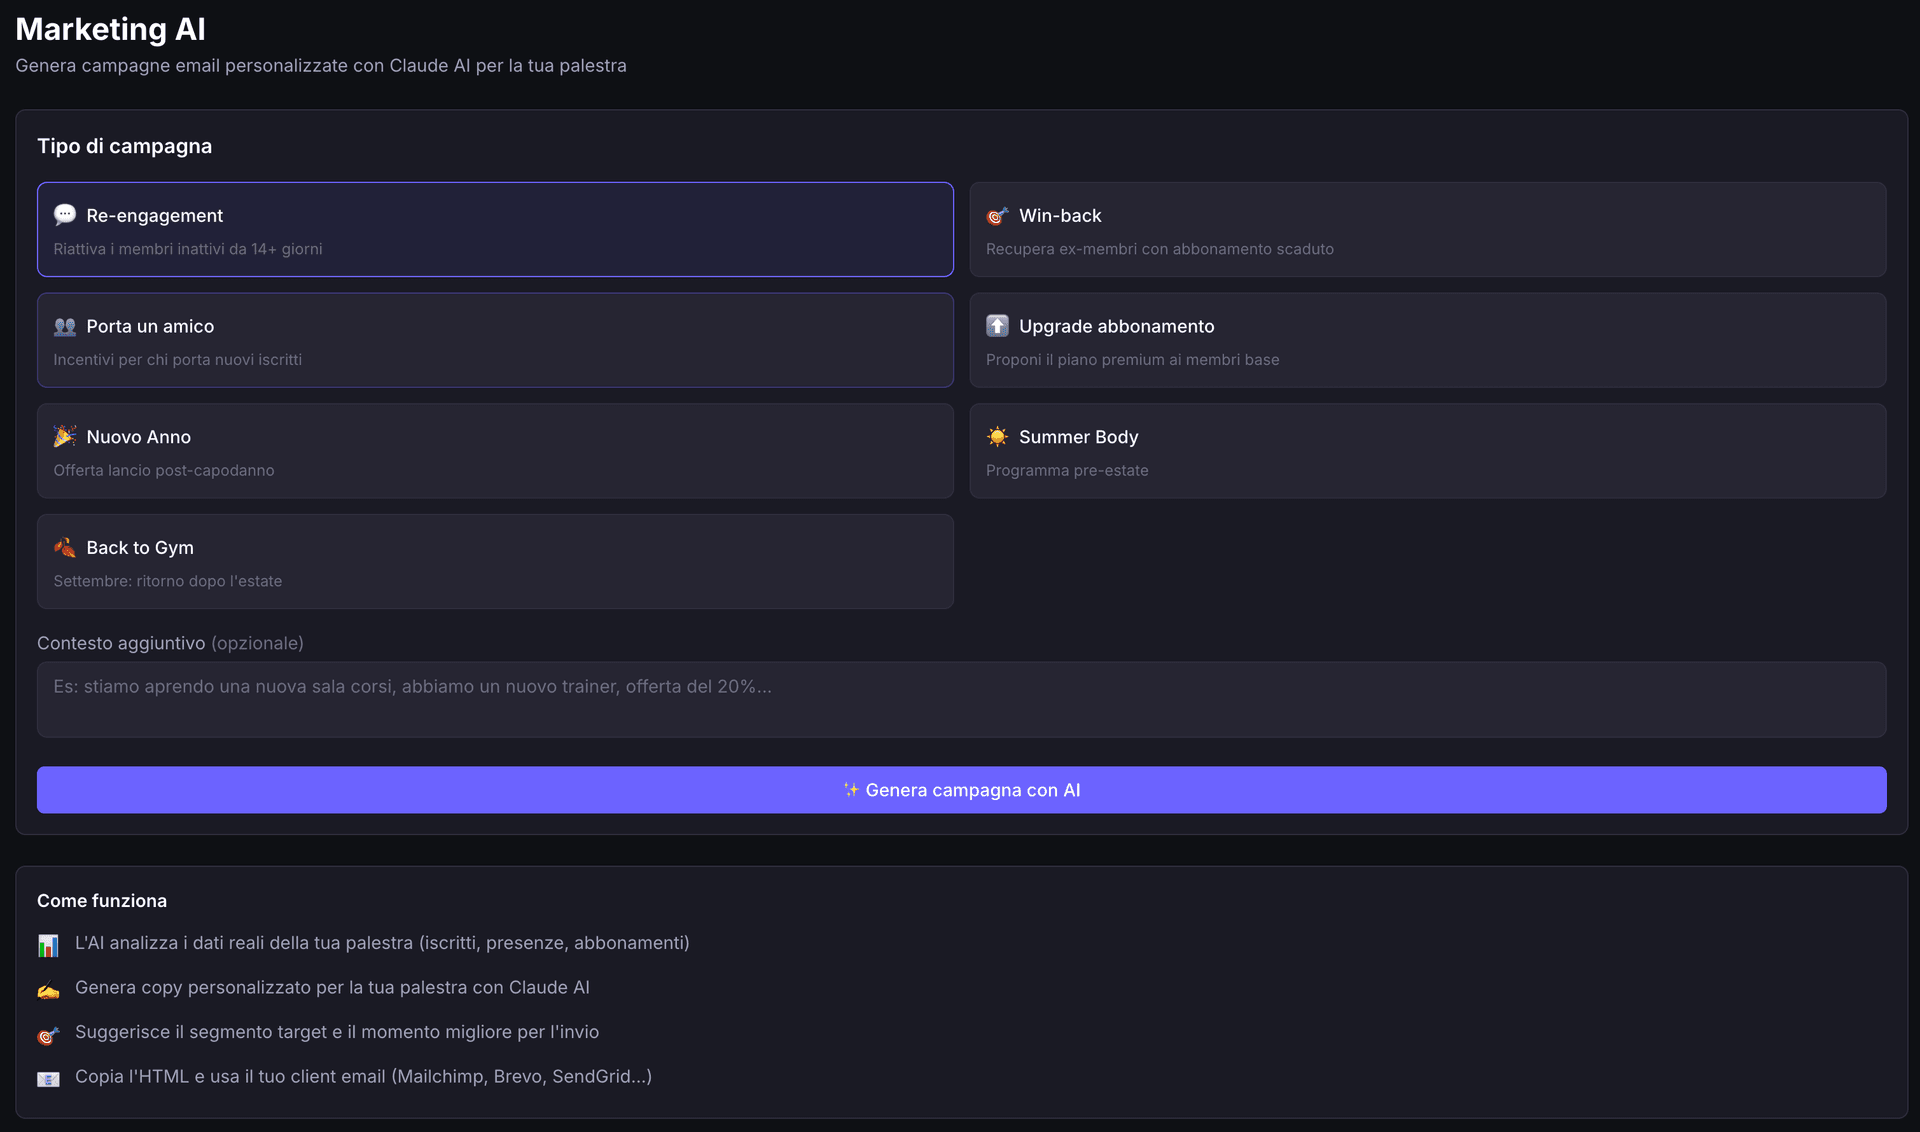The width and height of the screenshot is (1920, 1132).
Task: Pick the Summer Body campaign type
Action: (1428, 451)
